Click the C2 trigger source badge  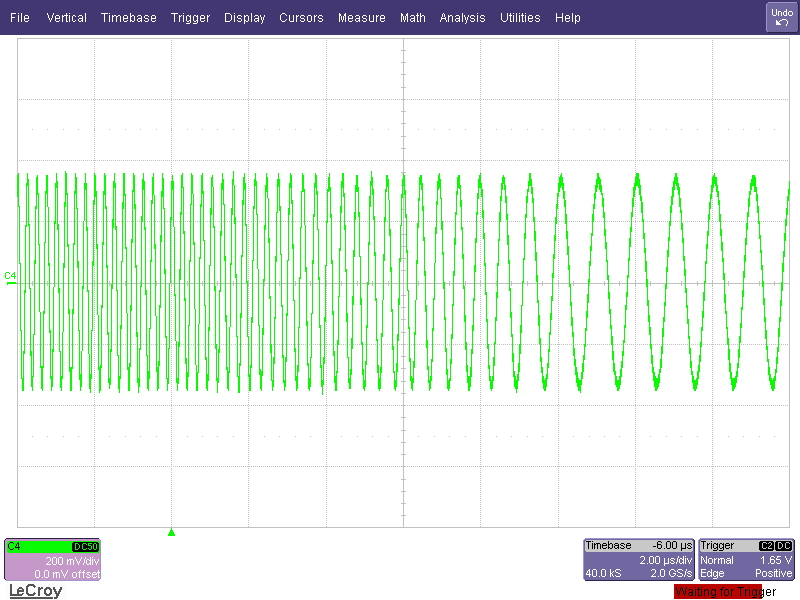(766, 546)
